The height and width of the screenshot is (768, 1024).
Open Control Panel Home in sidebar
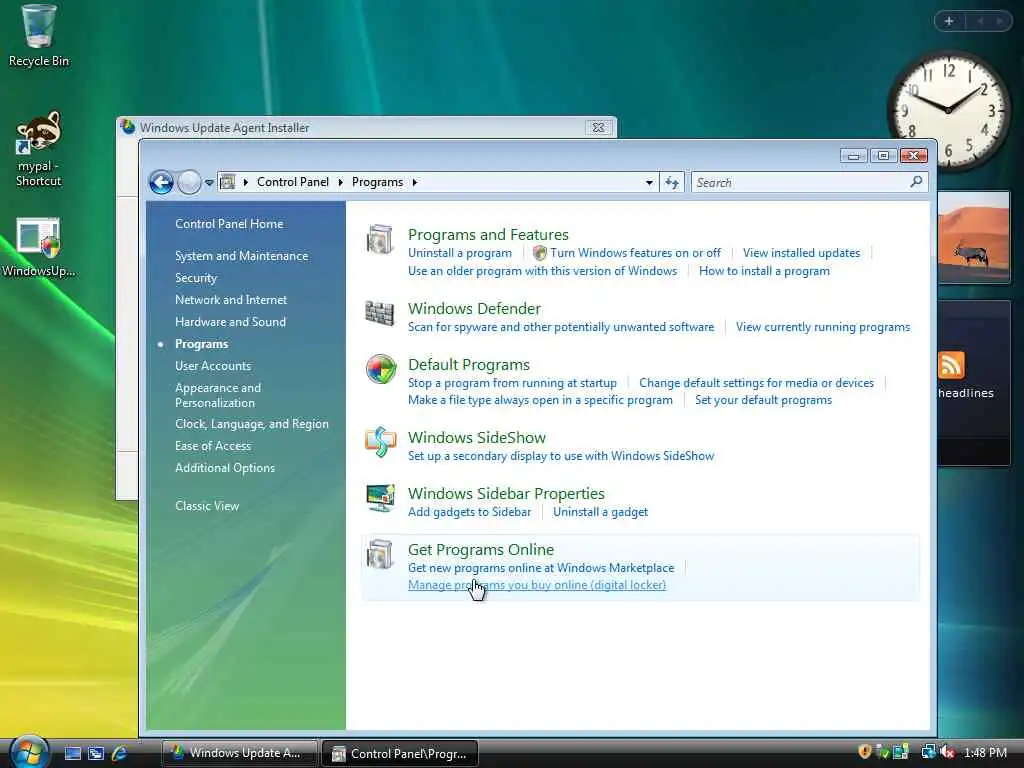pos(229,224)
